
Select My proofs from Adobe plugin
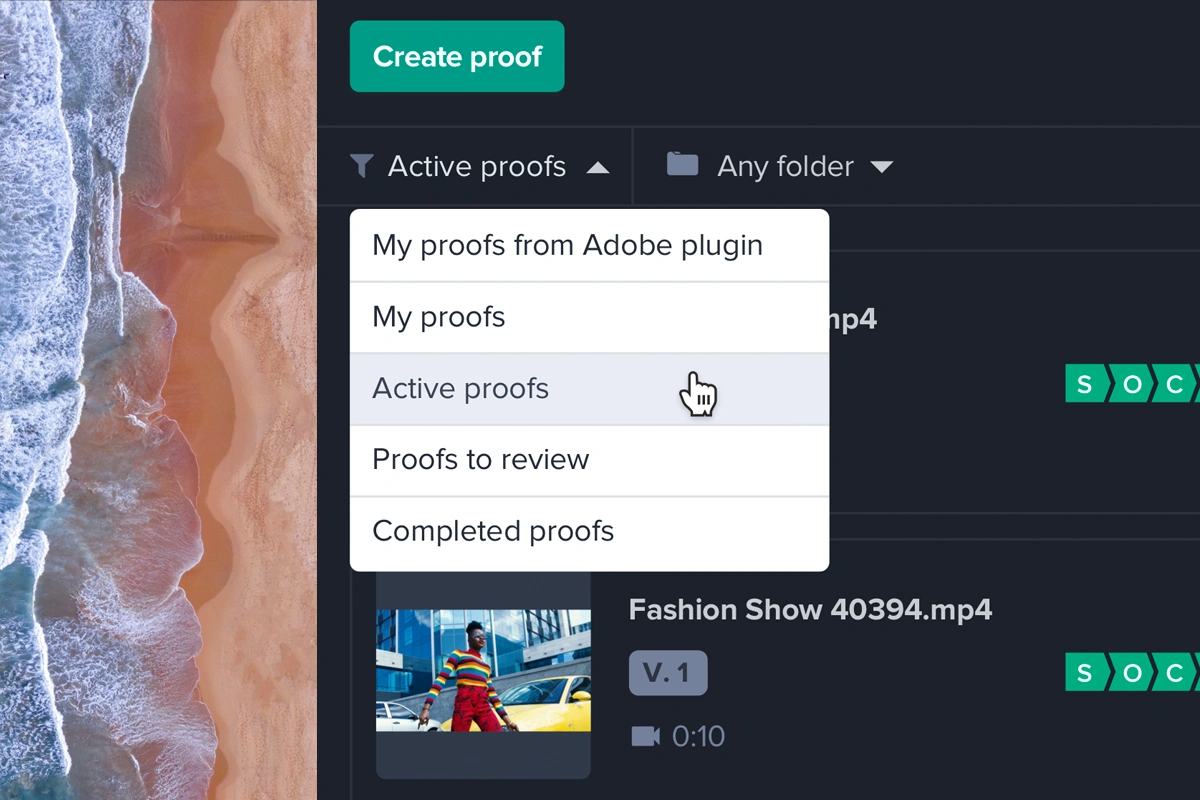tap(567, 245)
